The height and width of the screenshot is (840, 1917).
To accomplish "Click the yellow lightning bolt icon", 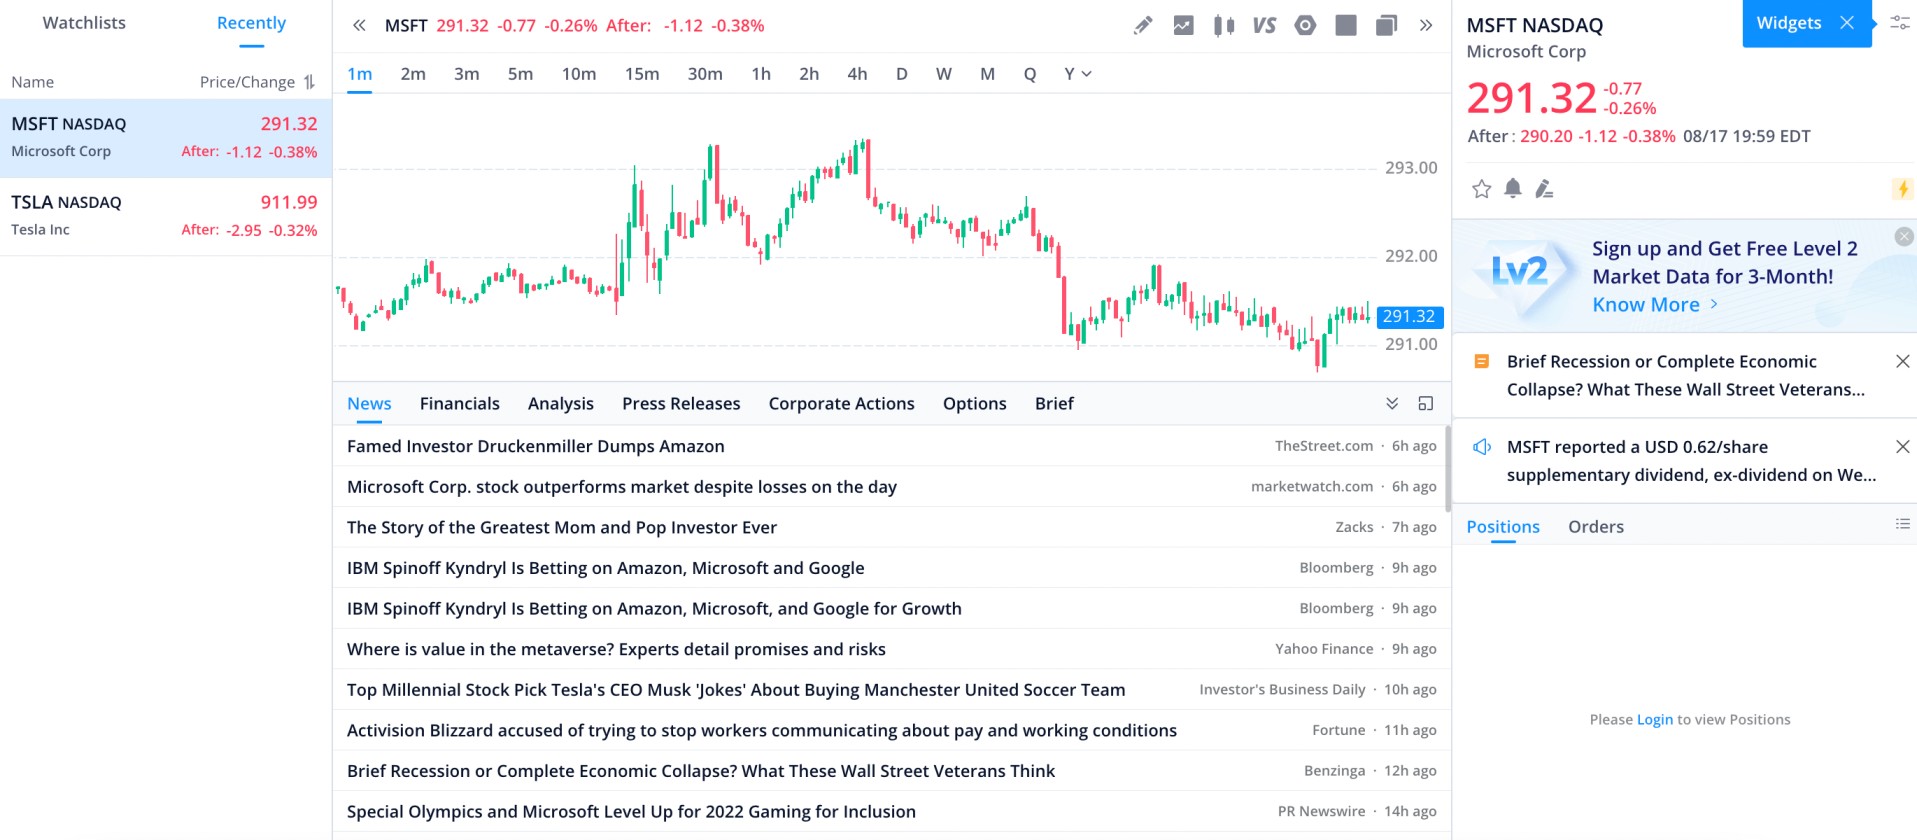I will (1902, 188).
